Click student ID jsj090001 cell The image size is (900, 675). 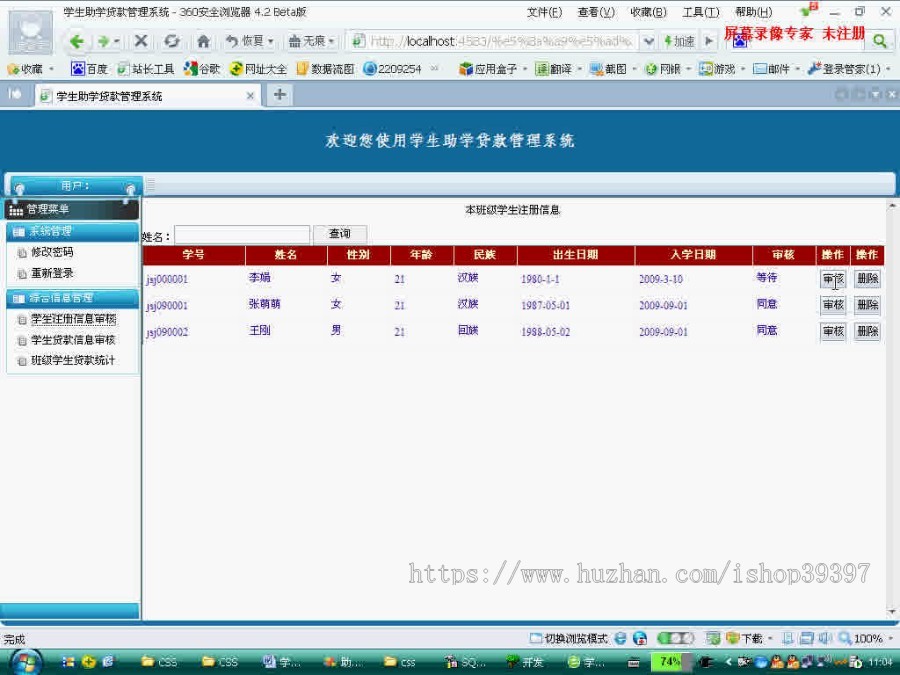click(x=167, y=305)
